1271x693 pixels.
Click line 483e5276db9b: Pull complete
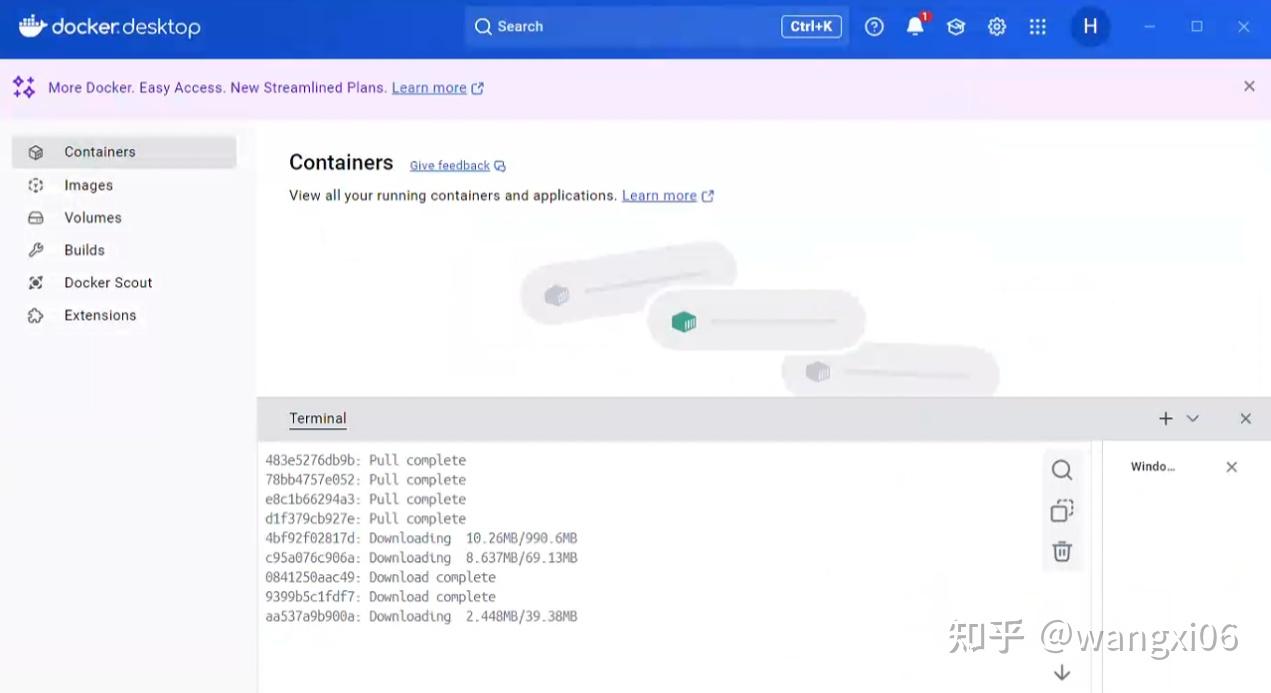click(x=366, y=461)
